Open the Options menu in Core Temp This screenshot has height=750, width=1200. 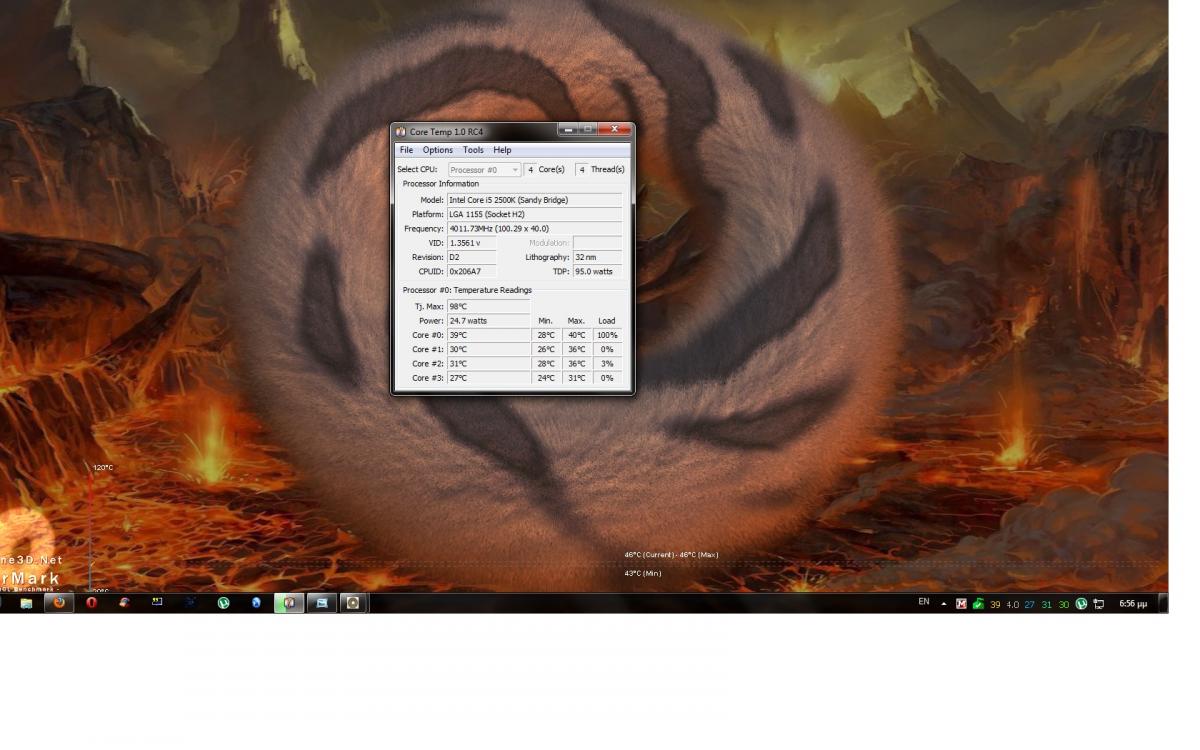[437, 150]
